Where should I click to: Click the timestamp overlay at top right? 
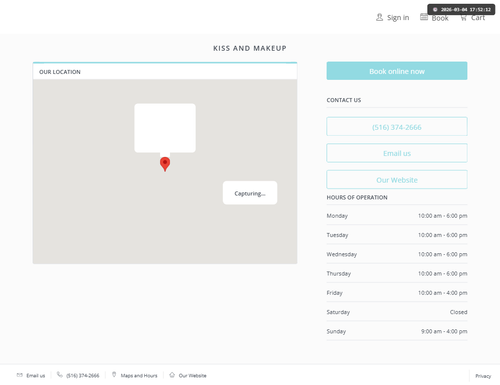pos(461,9)
